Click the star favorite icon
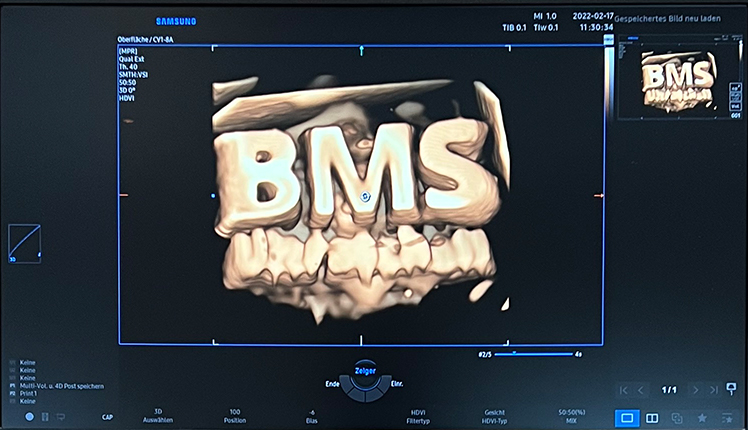This screenshot has width=748, height=430. pos(702,417)
